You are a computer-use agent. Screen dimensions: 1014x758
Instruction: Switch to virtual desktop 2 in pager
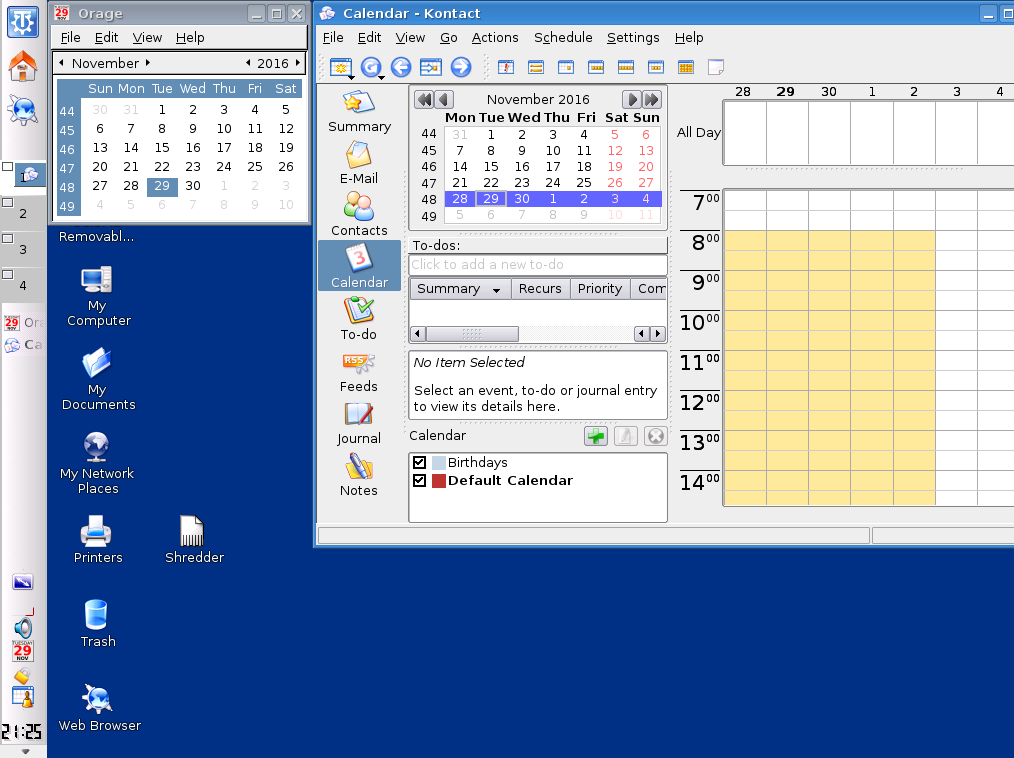(x=23, y=211)
